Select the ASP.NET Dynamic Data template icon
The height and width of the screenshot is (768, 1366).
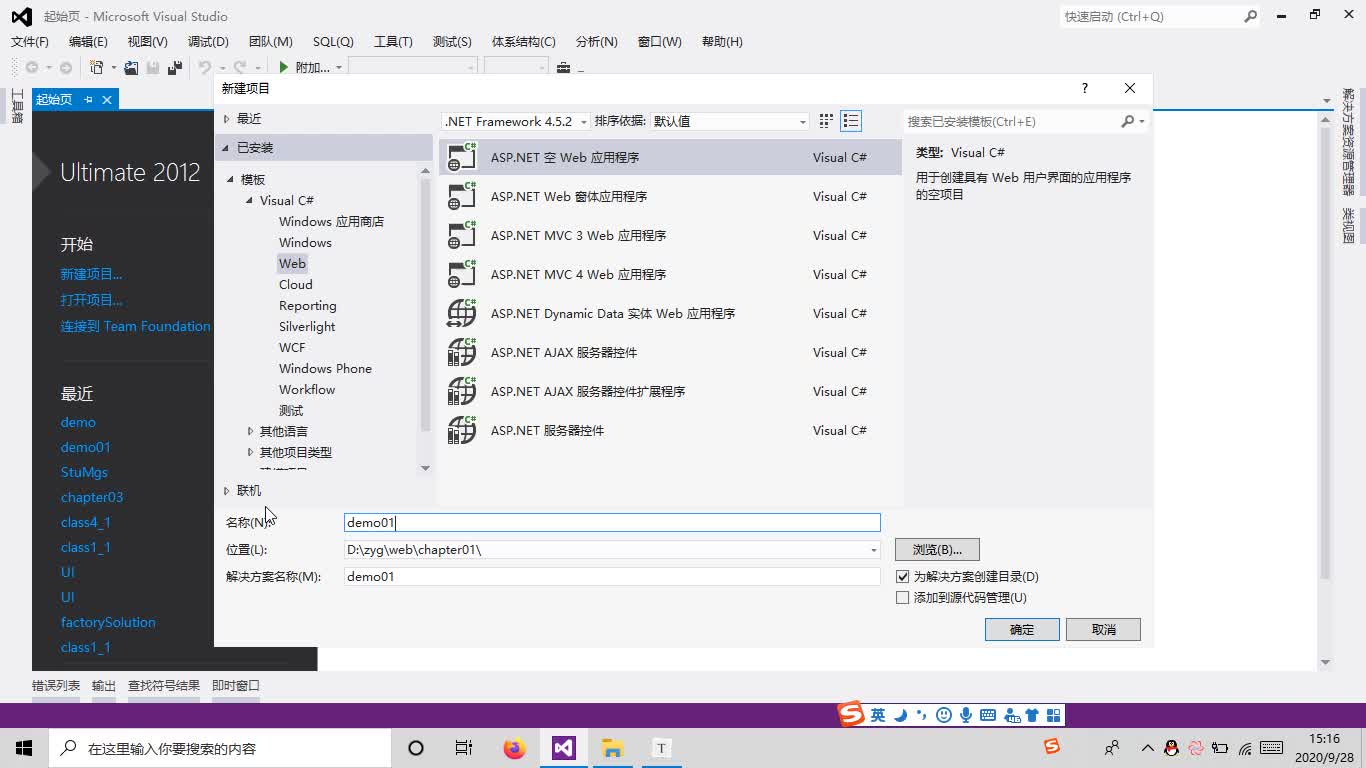click(x=462, y=313)
